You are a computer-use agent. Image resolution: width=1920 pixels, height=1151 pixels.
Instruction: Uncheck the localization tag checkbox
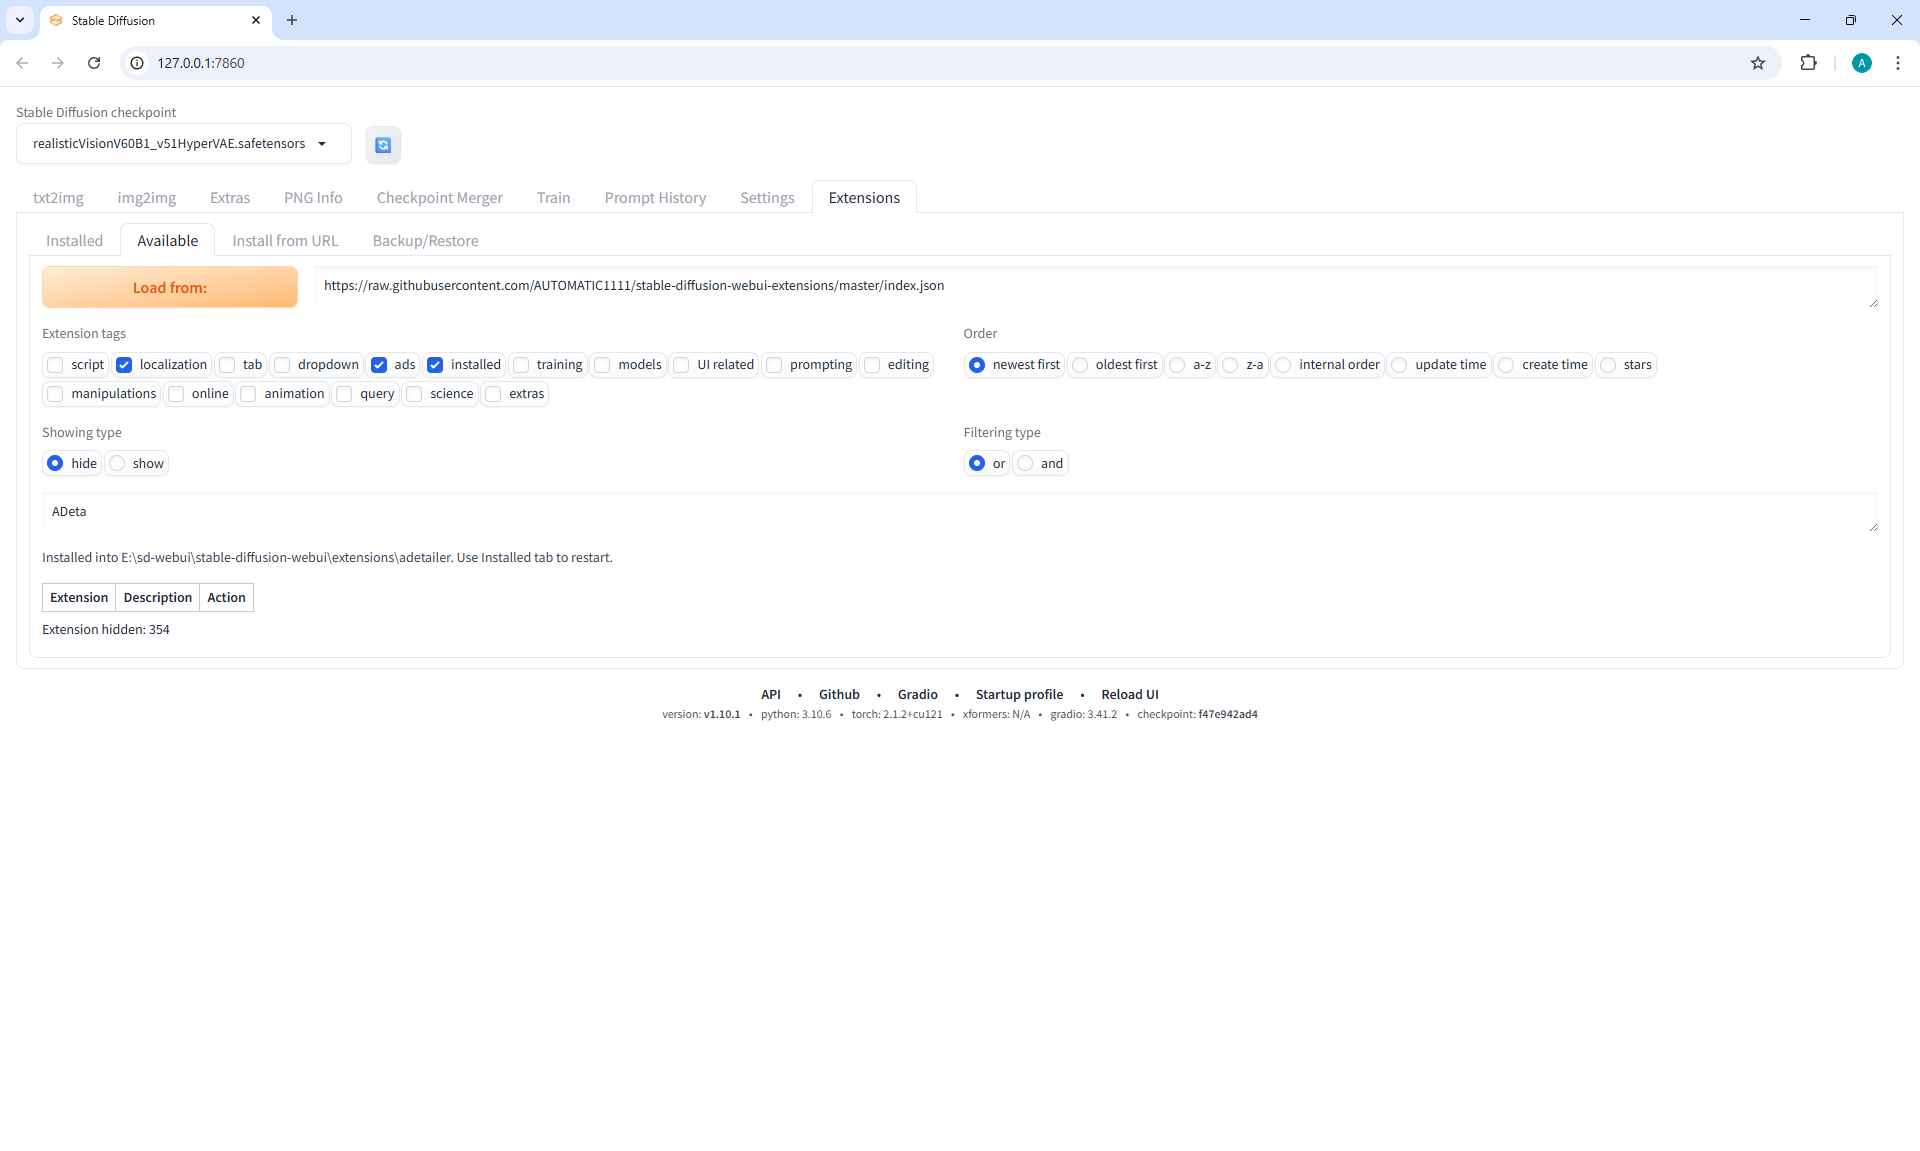click(x=124, y=365)
